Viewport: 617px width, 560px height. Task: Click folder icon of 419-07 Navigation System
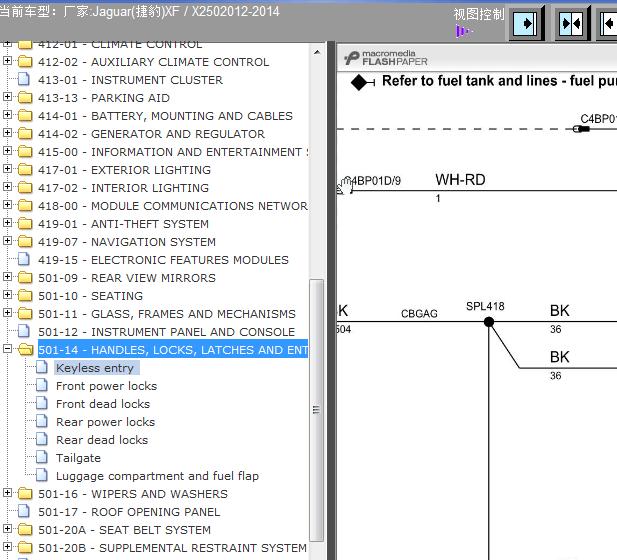pyautogui.click(x=26, y=242)
